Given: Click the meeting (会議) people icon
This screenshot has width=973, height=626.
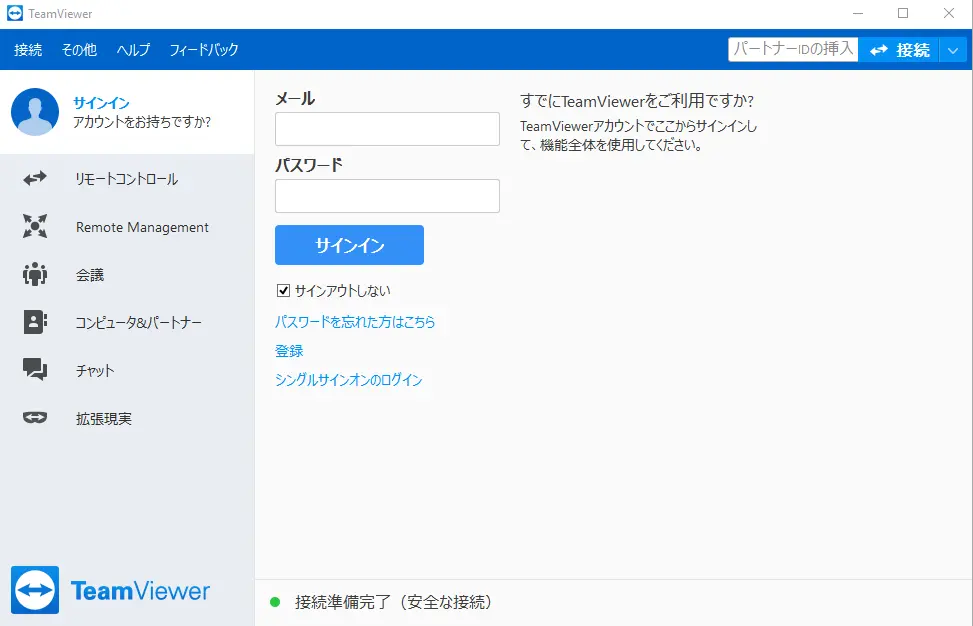Looking at the screenshot, I should tap(35, 274).
